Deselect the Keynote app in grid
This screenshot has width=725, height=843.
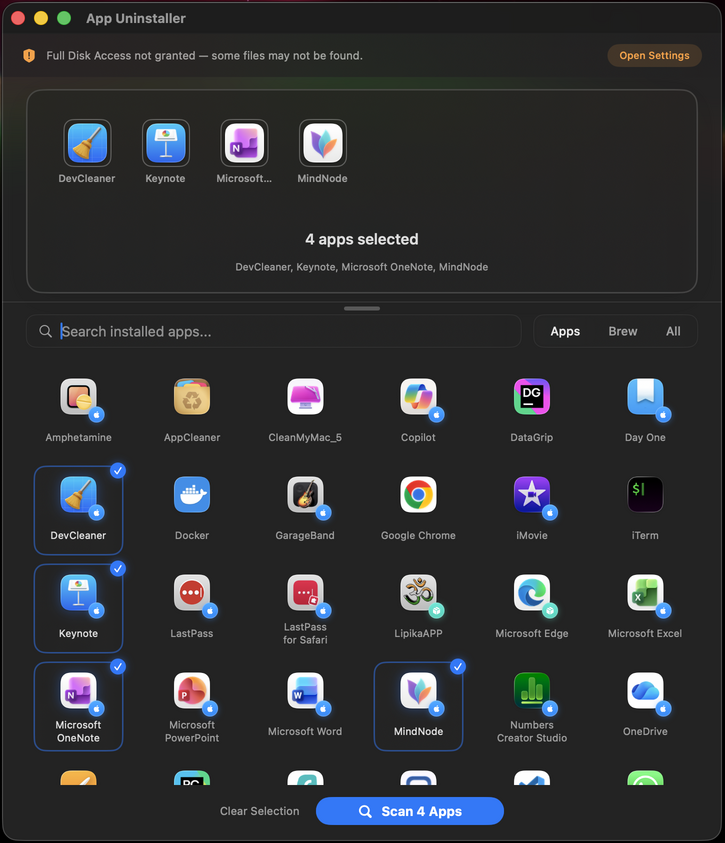click(x=78, y=608)
